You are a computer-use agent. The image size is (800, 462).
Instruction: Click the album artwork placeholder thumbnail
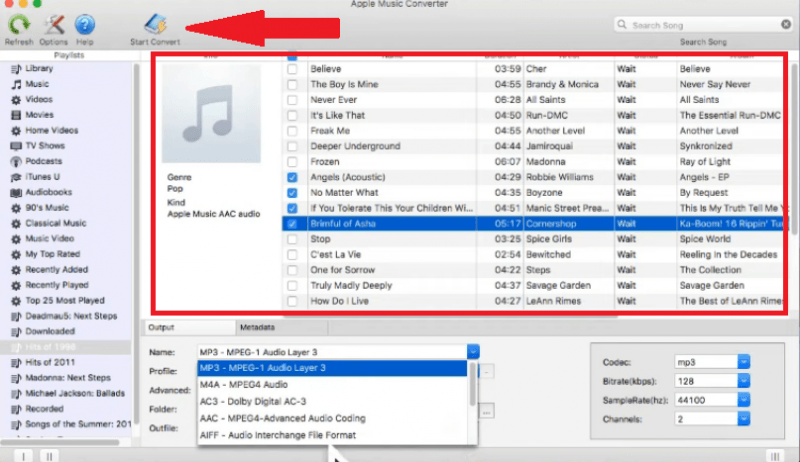[x=211, y=114]
